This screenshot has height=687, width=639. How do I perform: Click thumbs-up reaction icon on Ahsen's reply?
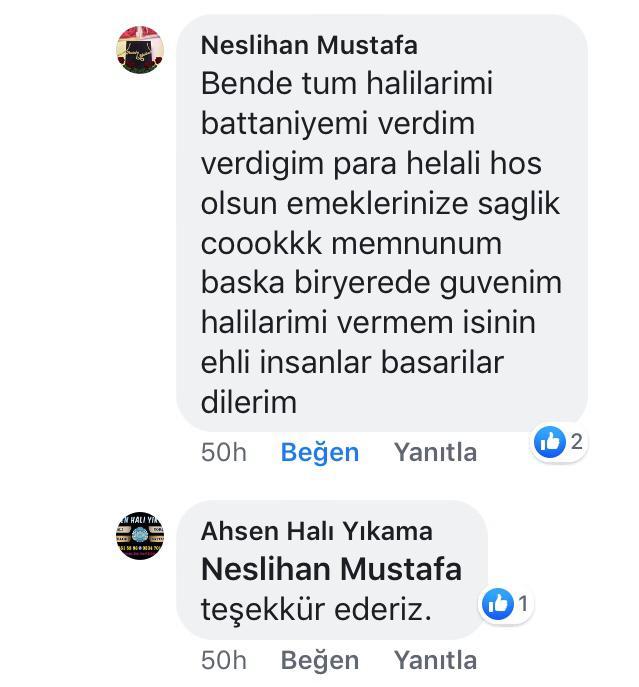[x=497, y=604]
